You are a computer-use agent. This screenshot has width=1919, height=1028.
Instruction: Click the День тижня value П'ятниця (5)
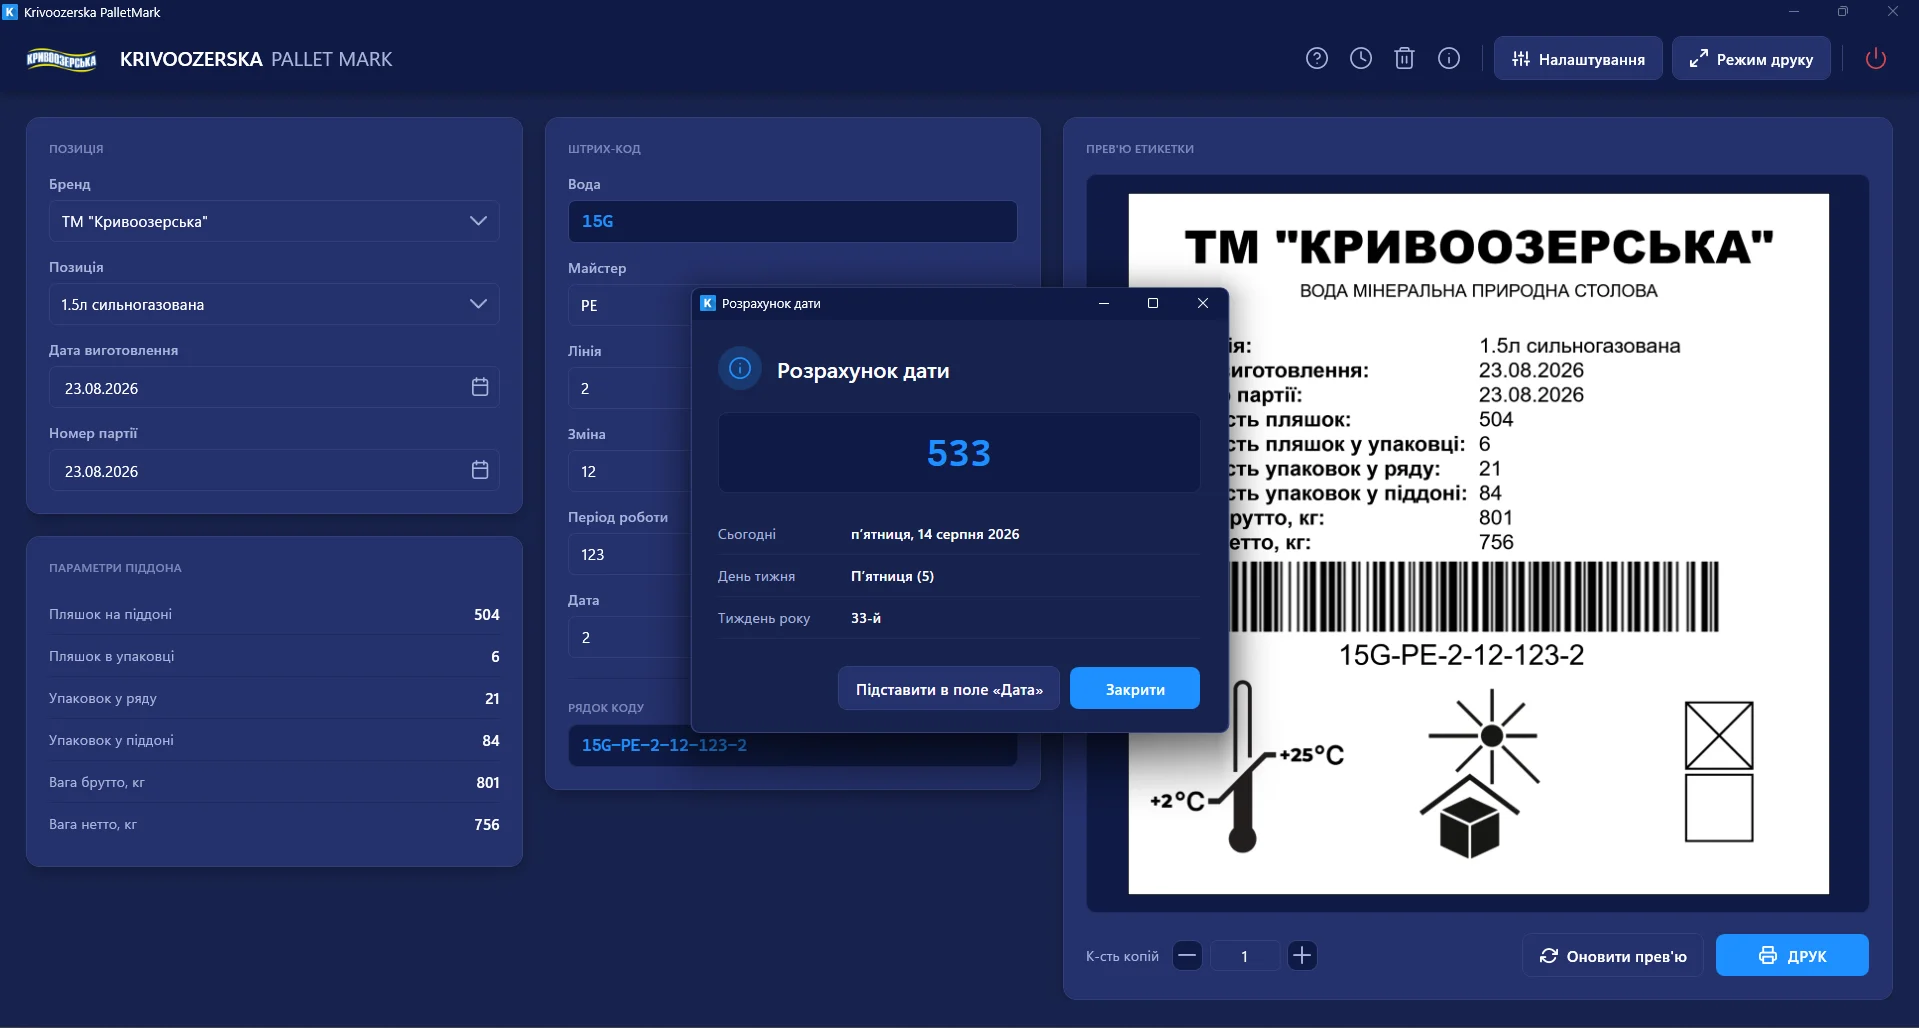click(892, 576)
